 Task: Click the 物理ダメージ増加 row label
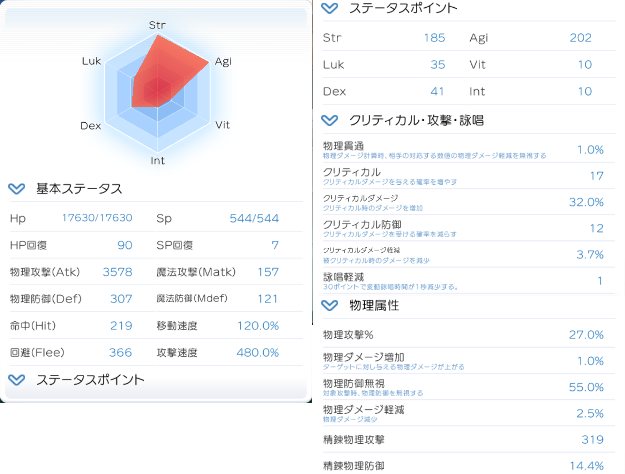[364, 357]
